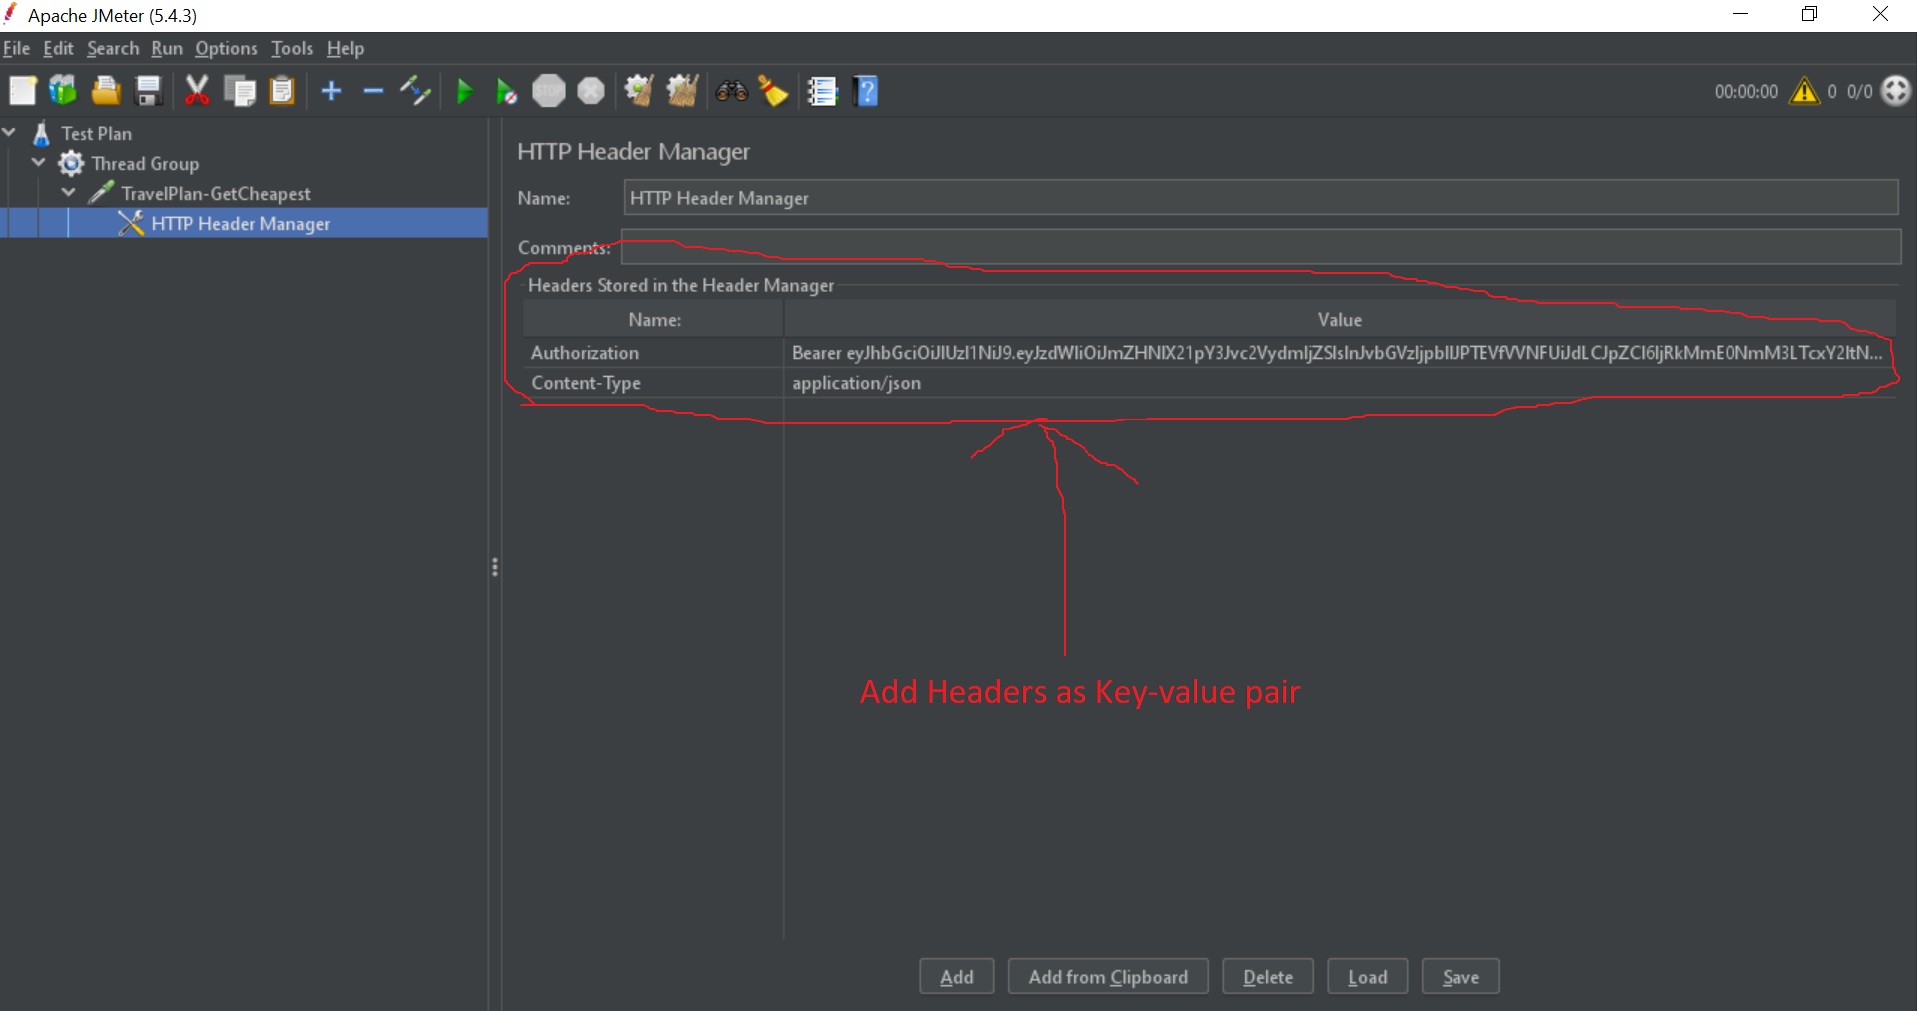
Task: Click the Toggle enable/disable icon
Action: (x=415, y=91)
